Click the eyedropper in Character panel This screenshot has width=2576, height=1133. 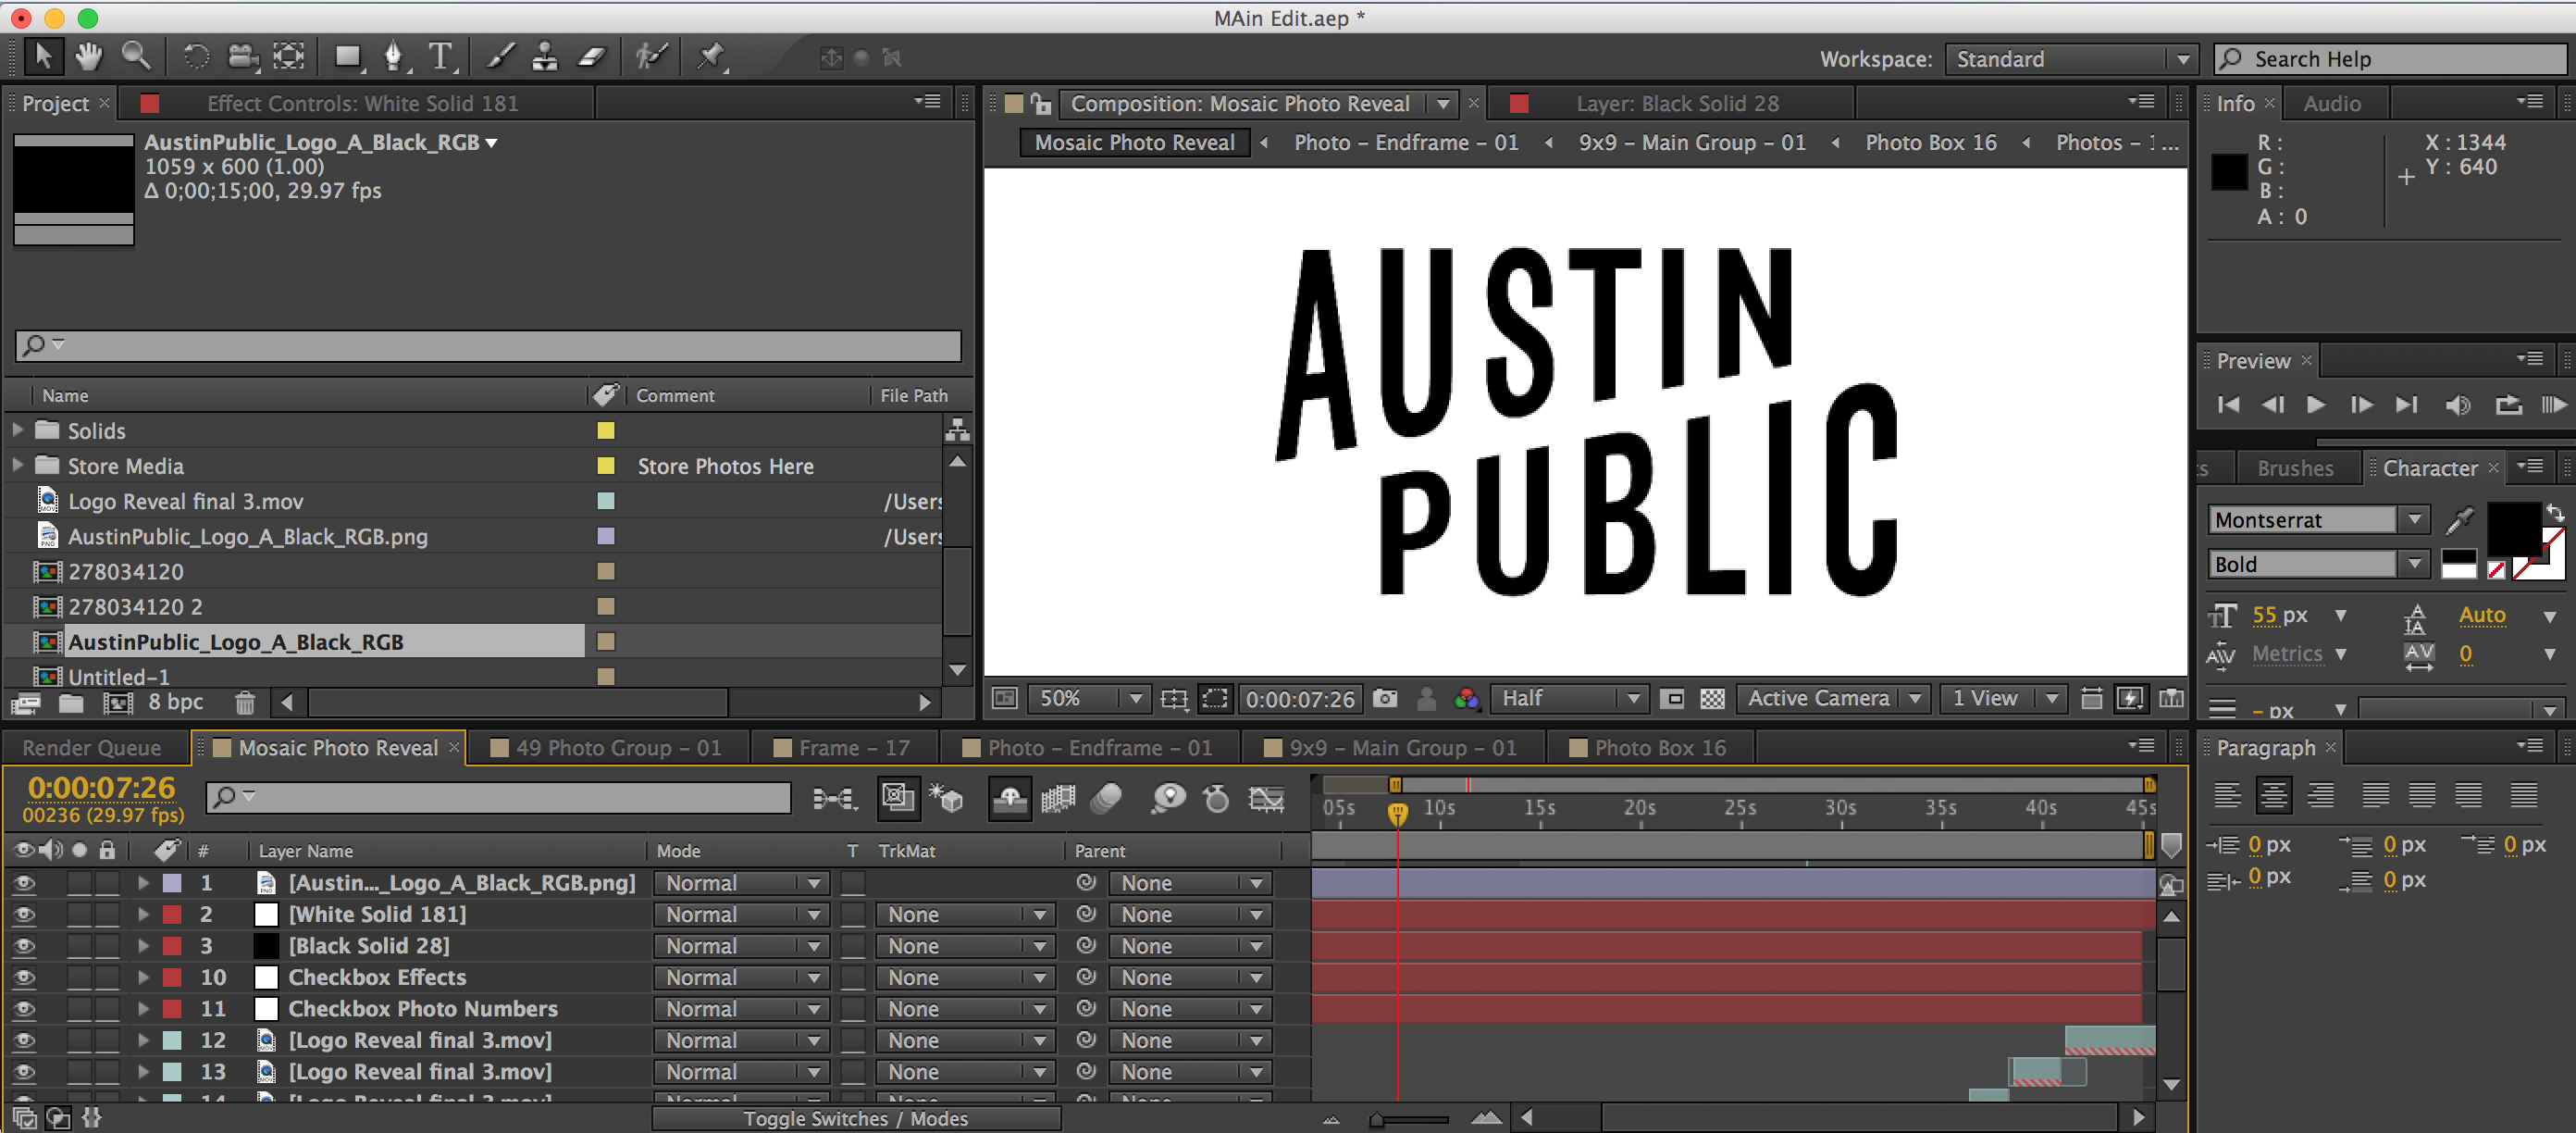(x=2459, y=520)
